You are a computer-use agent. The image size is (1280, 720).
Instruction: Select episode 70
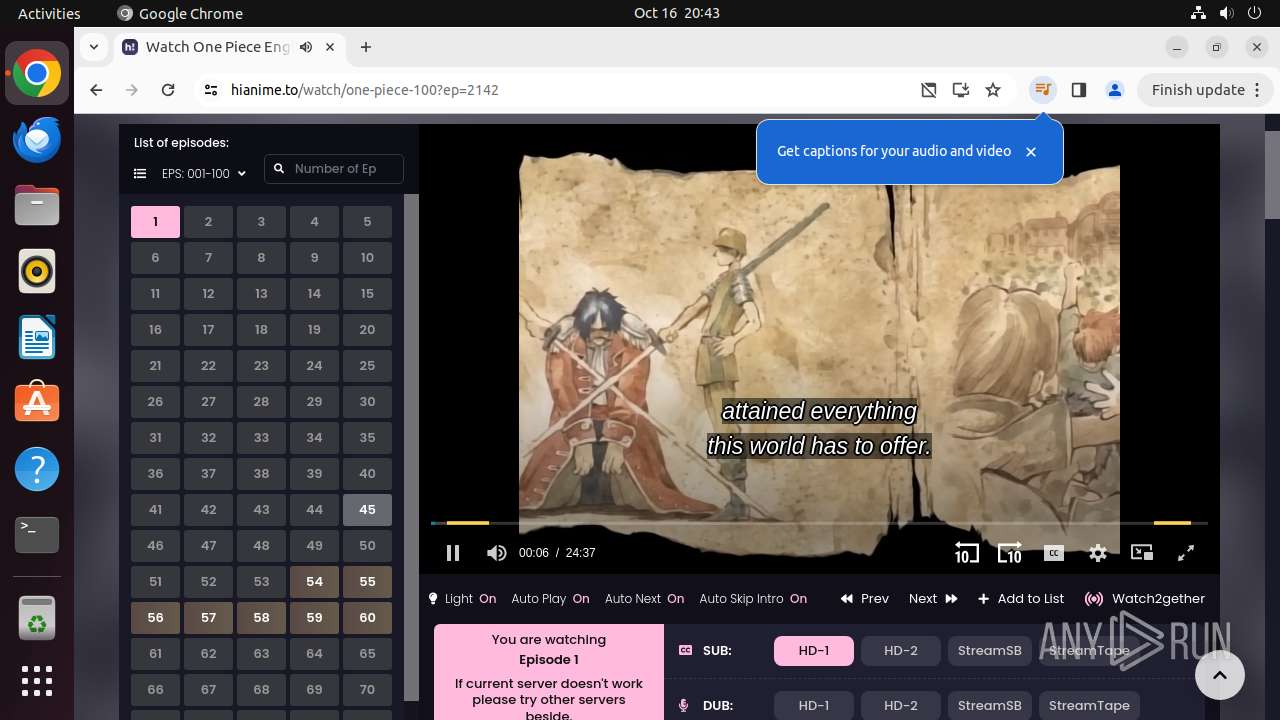(x=367, y=690)
